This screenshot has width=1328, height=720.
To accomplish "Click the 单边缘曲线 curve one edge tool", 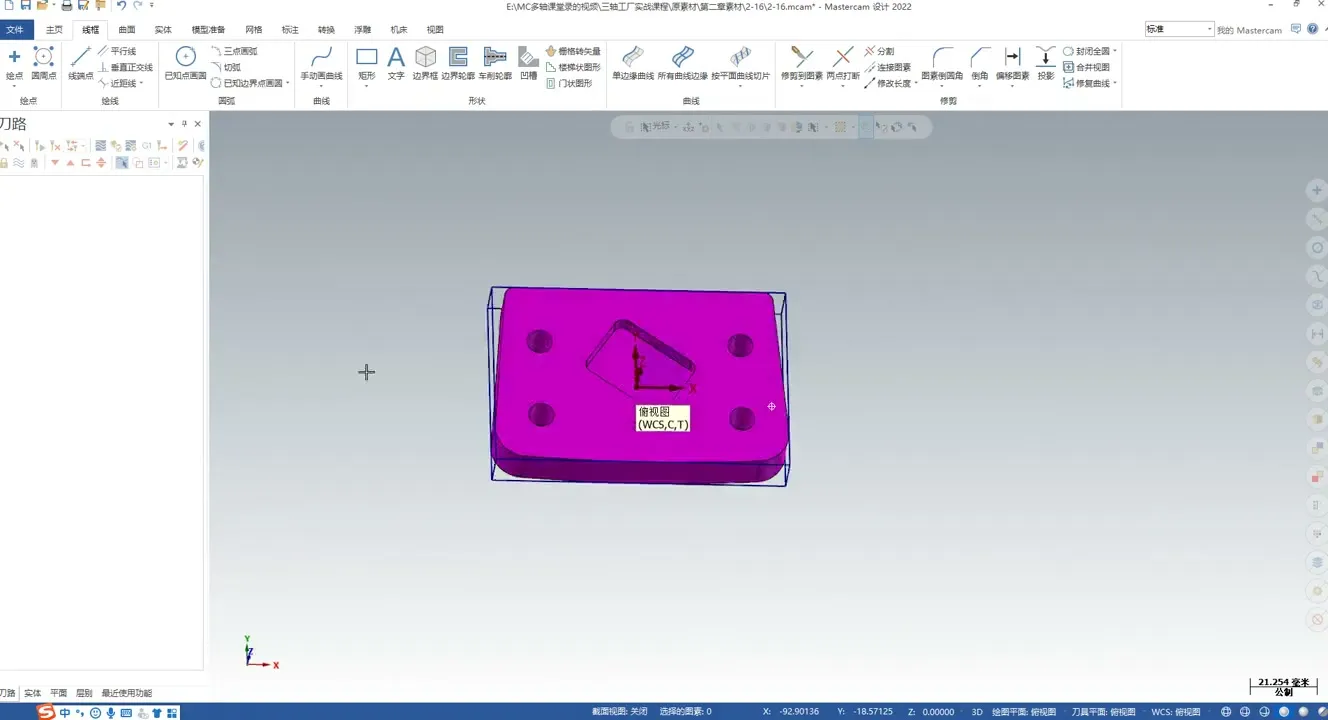I will click(x=632, y=62).
